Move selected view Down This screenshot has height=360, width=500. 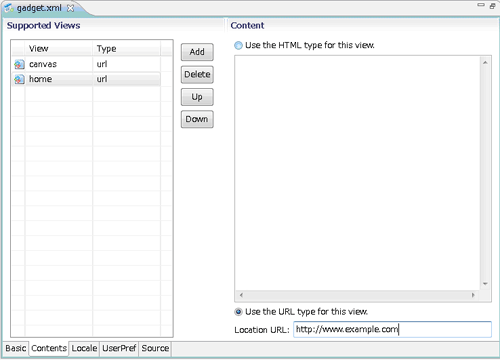coord(197,119)
